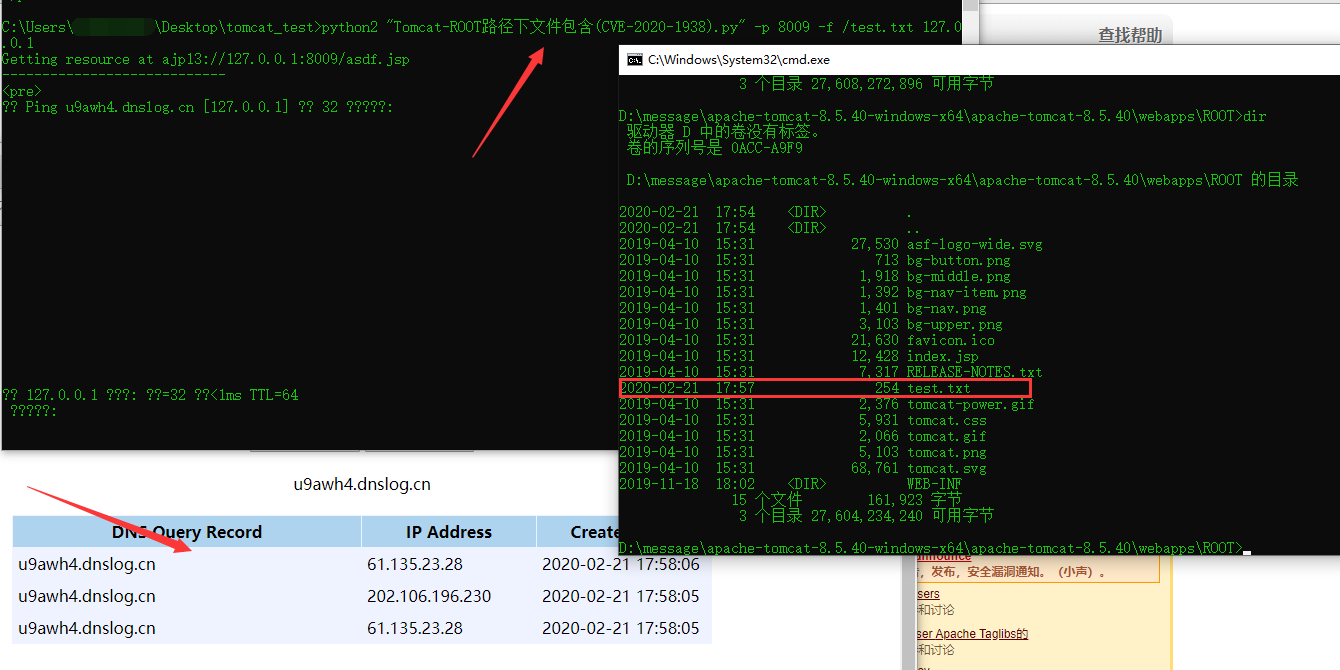Select bg-nav.png in the directory listing
The height and width of the screenshot is (670, 1340).
(x=947, y=308)
